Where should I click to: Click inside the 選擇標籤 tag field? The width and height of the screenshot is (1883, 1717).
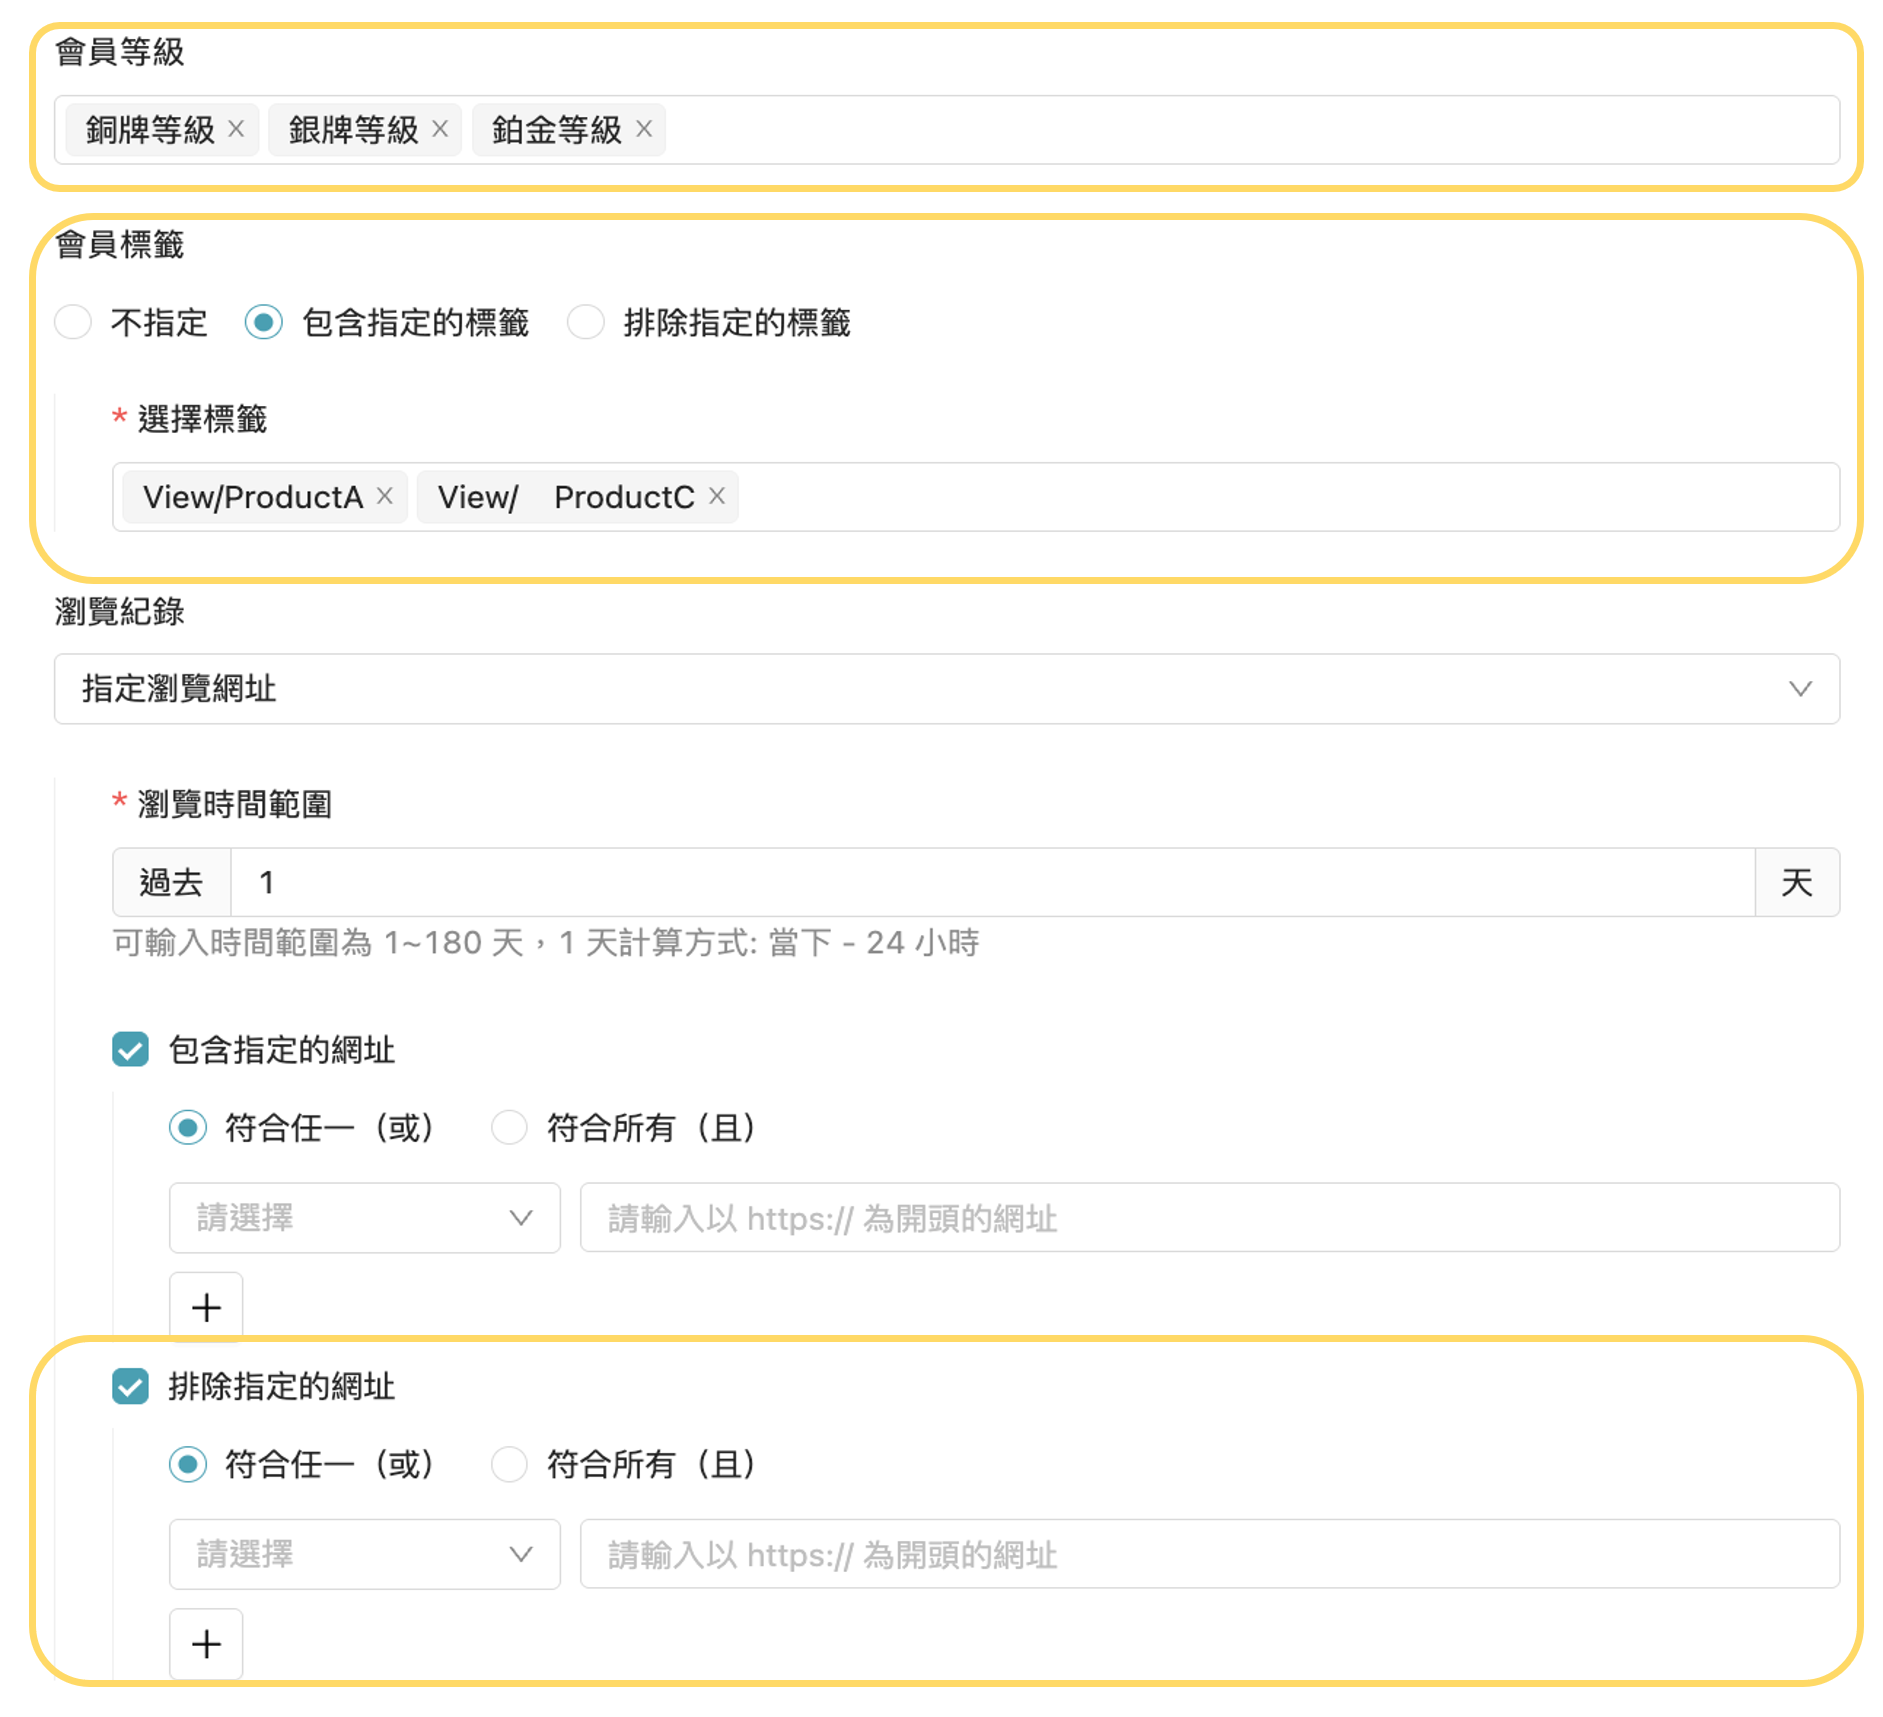(1200, 496)
